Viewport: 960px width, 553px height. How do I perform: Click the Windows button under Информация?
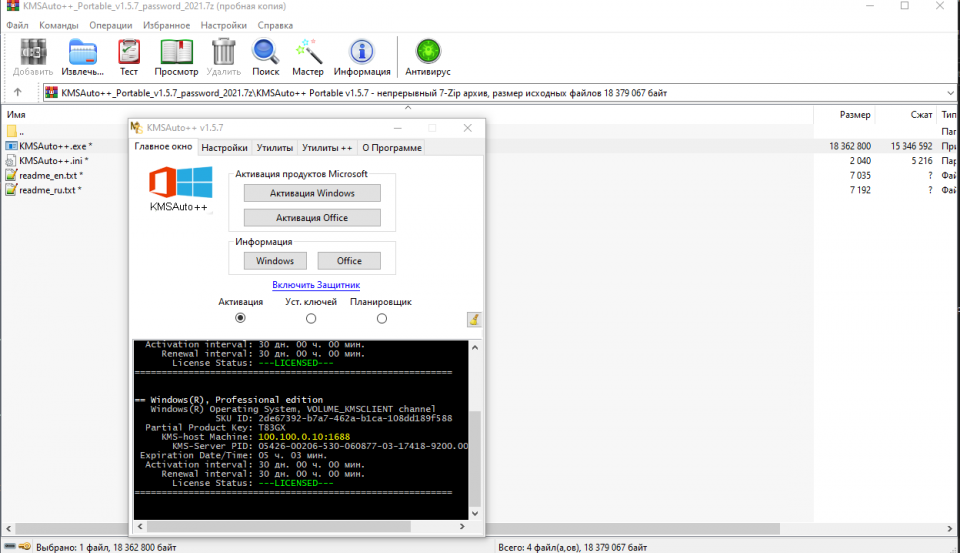coord(275,261)
